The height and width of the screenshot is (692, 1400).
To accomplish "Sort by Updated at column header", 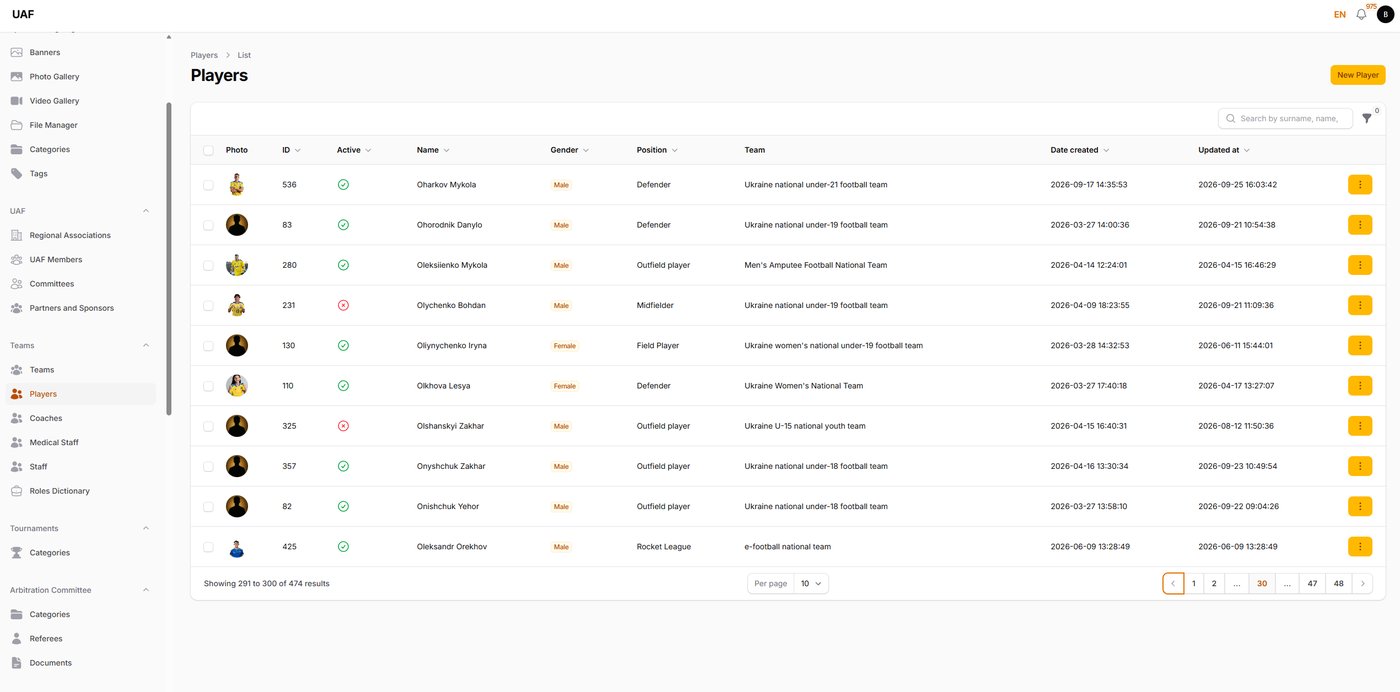I will click(x=1224, y=150).
